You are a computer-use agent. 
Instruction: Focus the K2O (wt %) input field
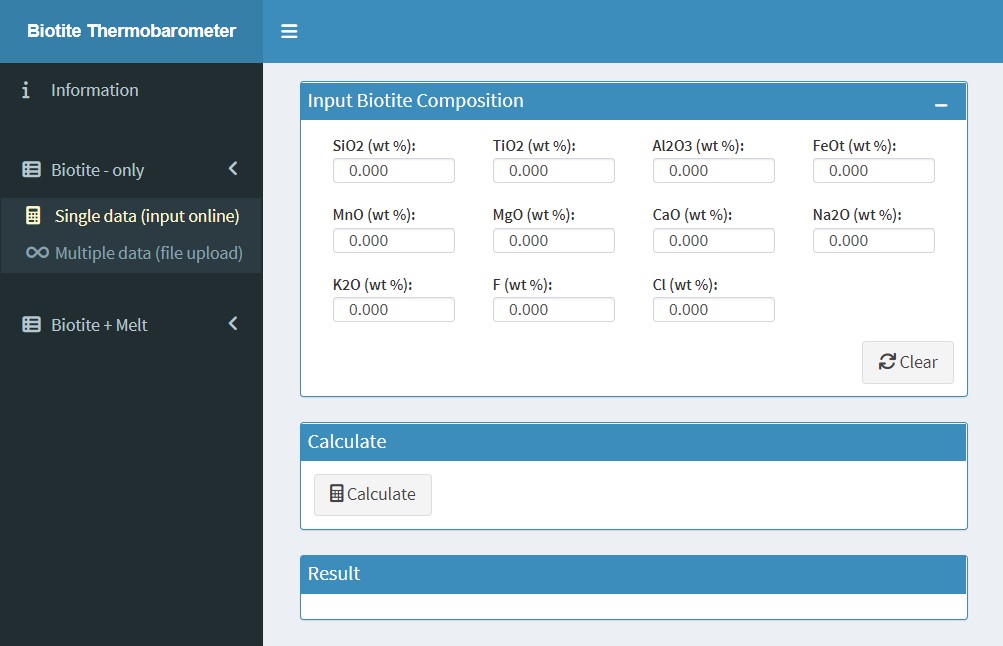(393, 310)
